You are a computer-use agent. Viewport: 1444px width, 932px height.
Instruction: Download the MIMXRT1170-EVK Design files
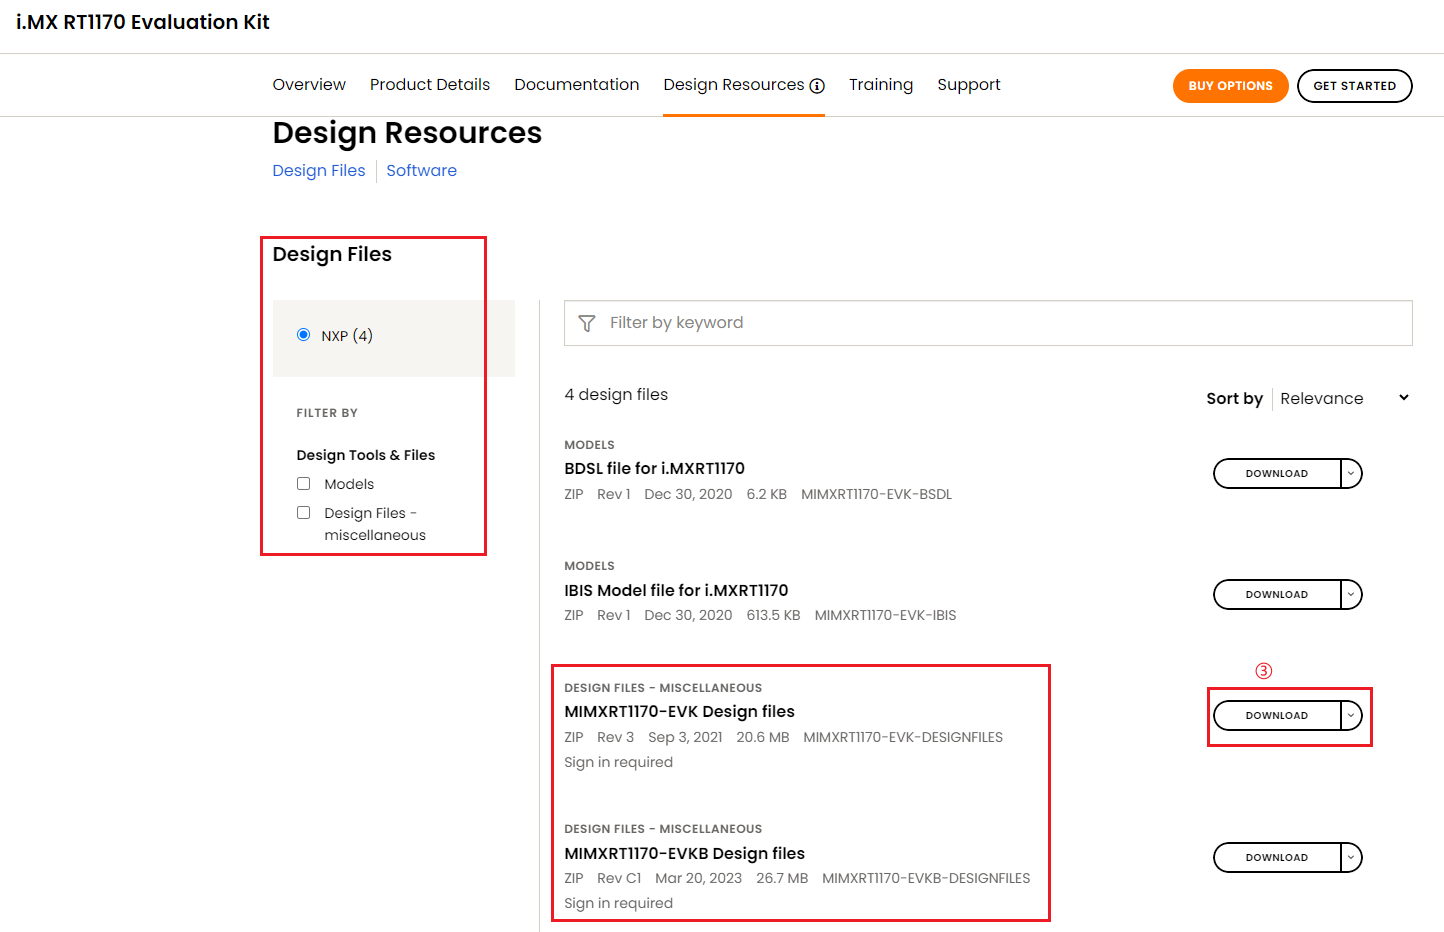click(1277, 716)
